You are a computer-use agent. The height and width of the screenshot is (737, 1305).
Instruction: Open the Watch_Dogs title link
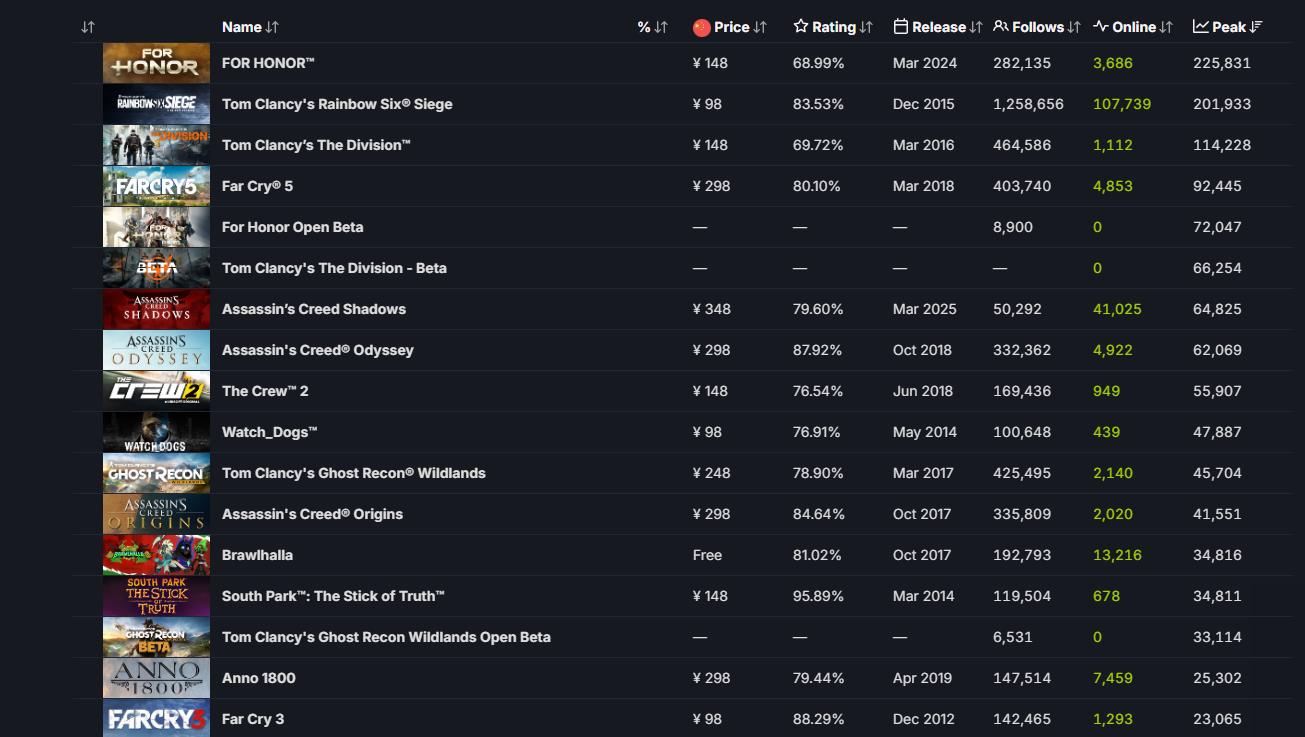tap(270, 432)
